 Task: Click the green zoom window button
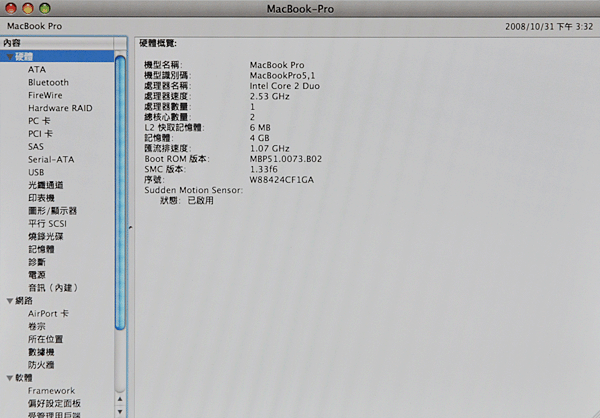point(45,8)
